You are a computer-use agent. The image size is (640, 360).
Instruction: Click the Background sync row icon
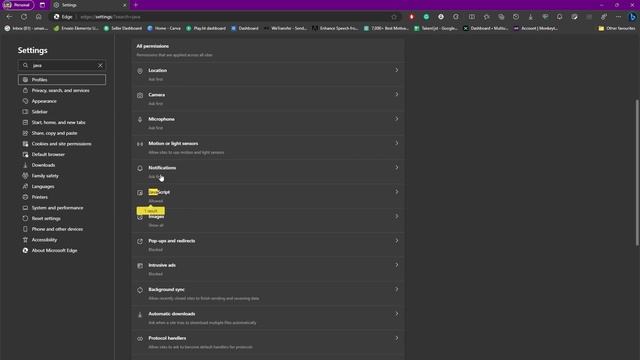[140, 290]
